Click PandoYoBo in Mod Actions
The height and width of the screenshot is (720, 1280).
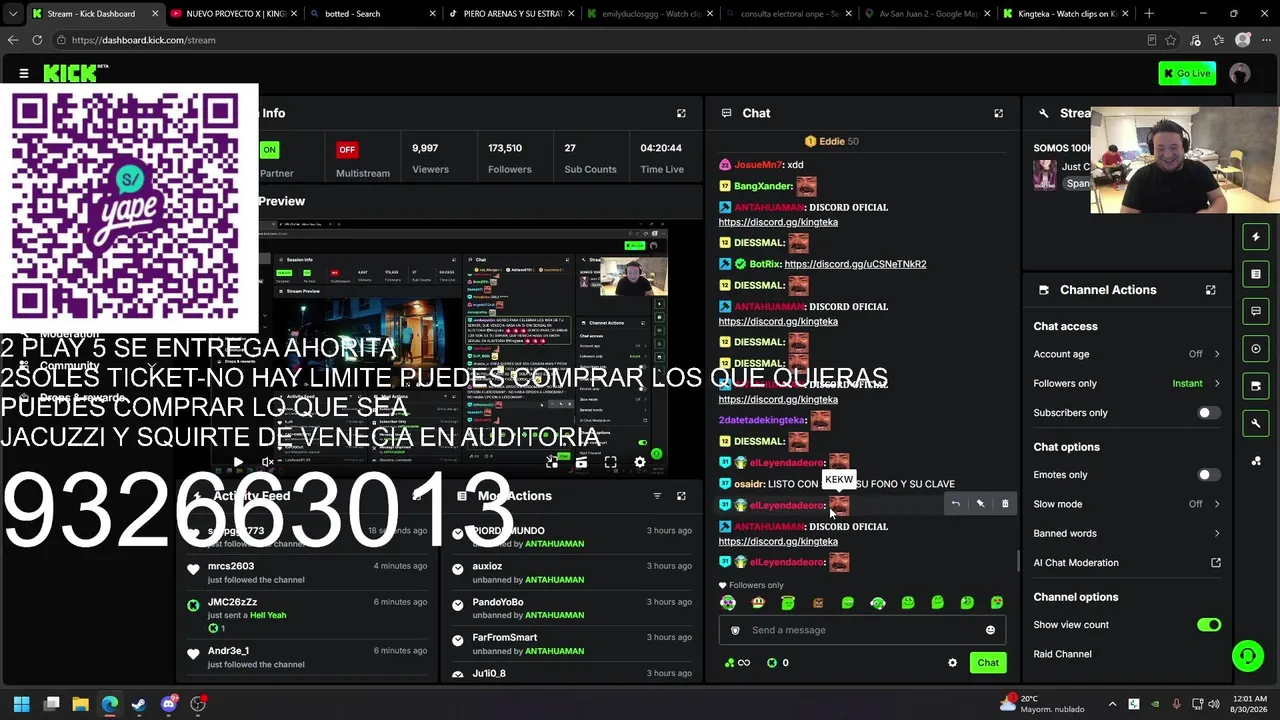coord(498,602)
